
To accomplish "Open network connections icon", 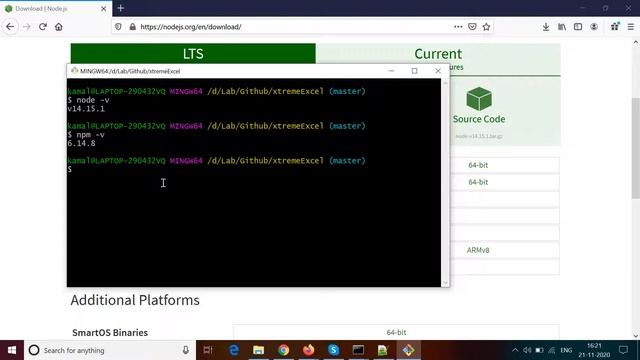I will (x=552, y=350).
